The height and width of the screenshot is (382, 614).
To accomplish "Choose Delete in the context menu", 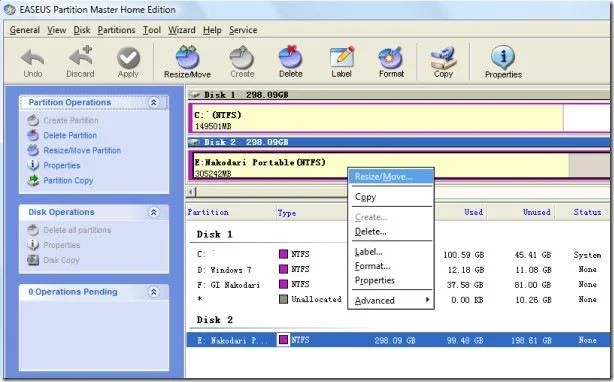I will click(391, 232).
